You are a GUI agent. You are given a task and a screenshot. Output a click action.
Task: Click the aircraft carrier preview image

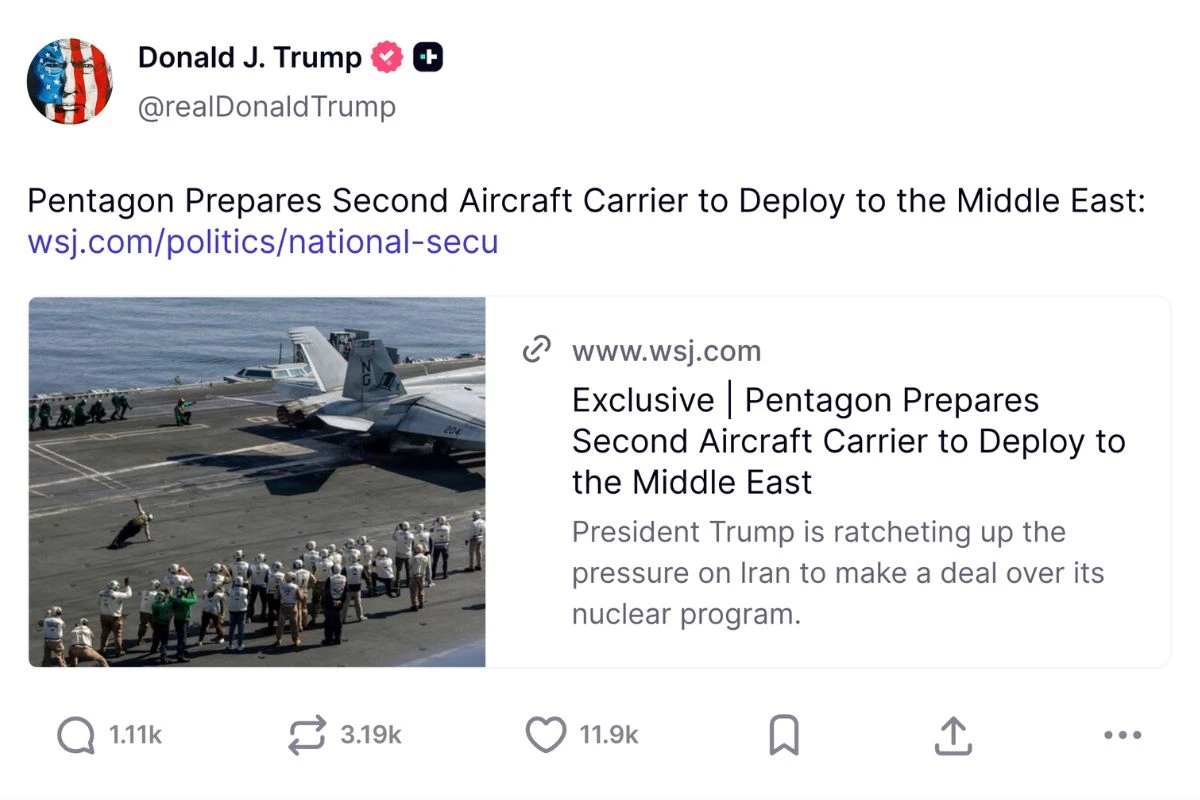click(x=257, y=482)
